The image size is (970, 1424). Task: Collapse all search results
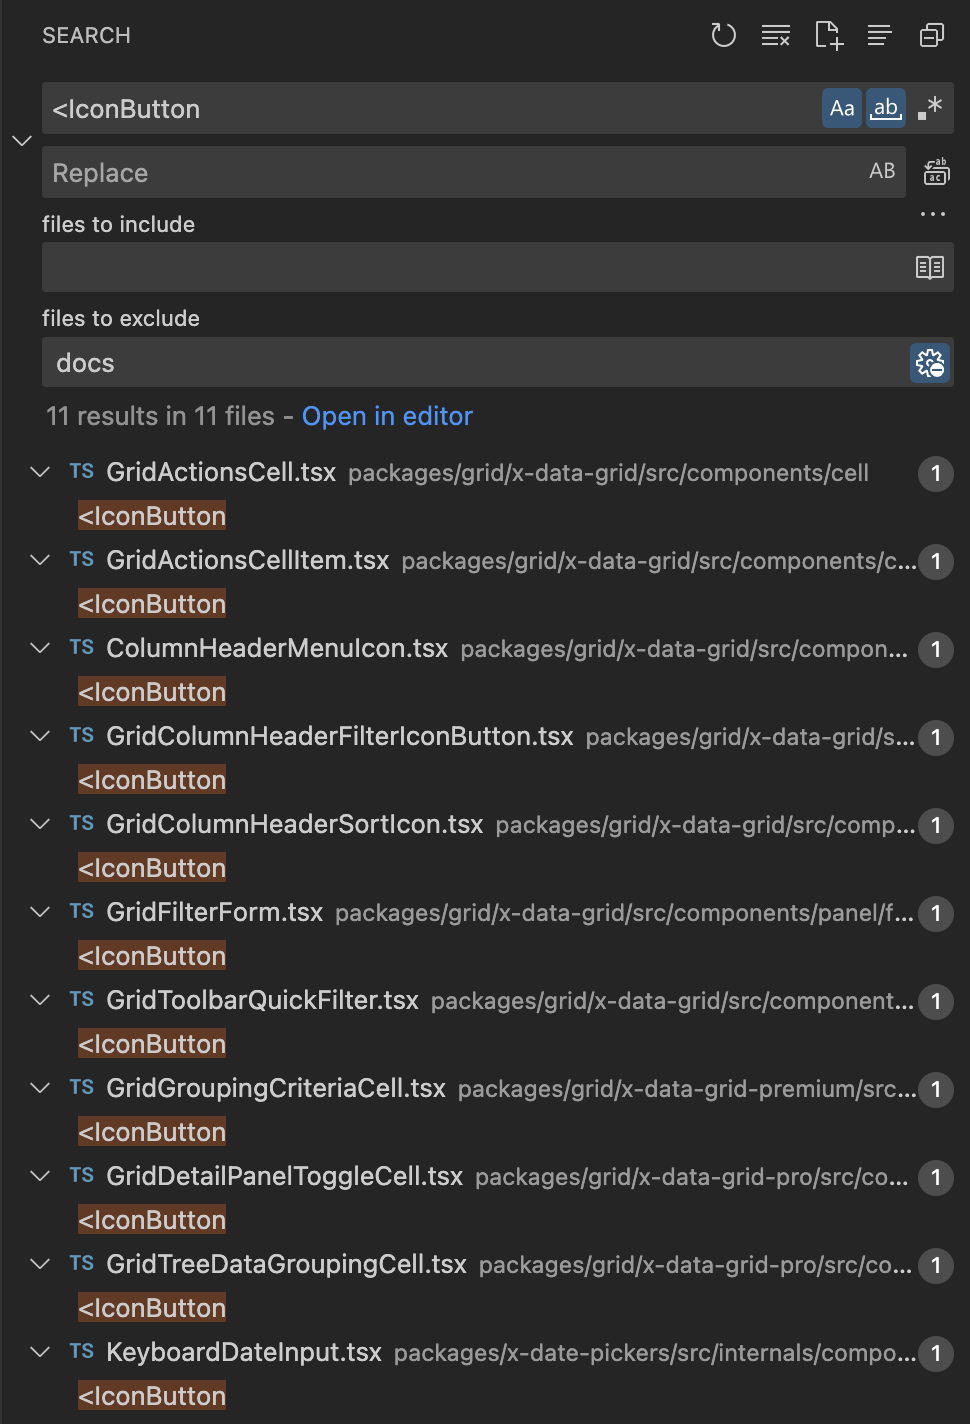click(932, 36)
